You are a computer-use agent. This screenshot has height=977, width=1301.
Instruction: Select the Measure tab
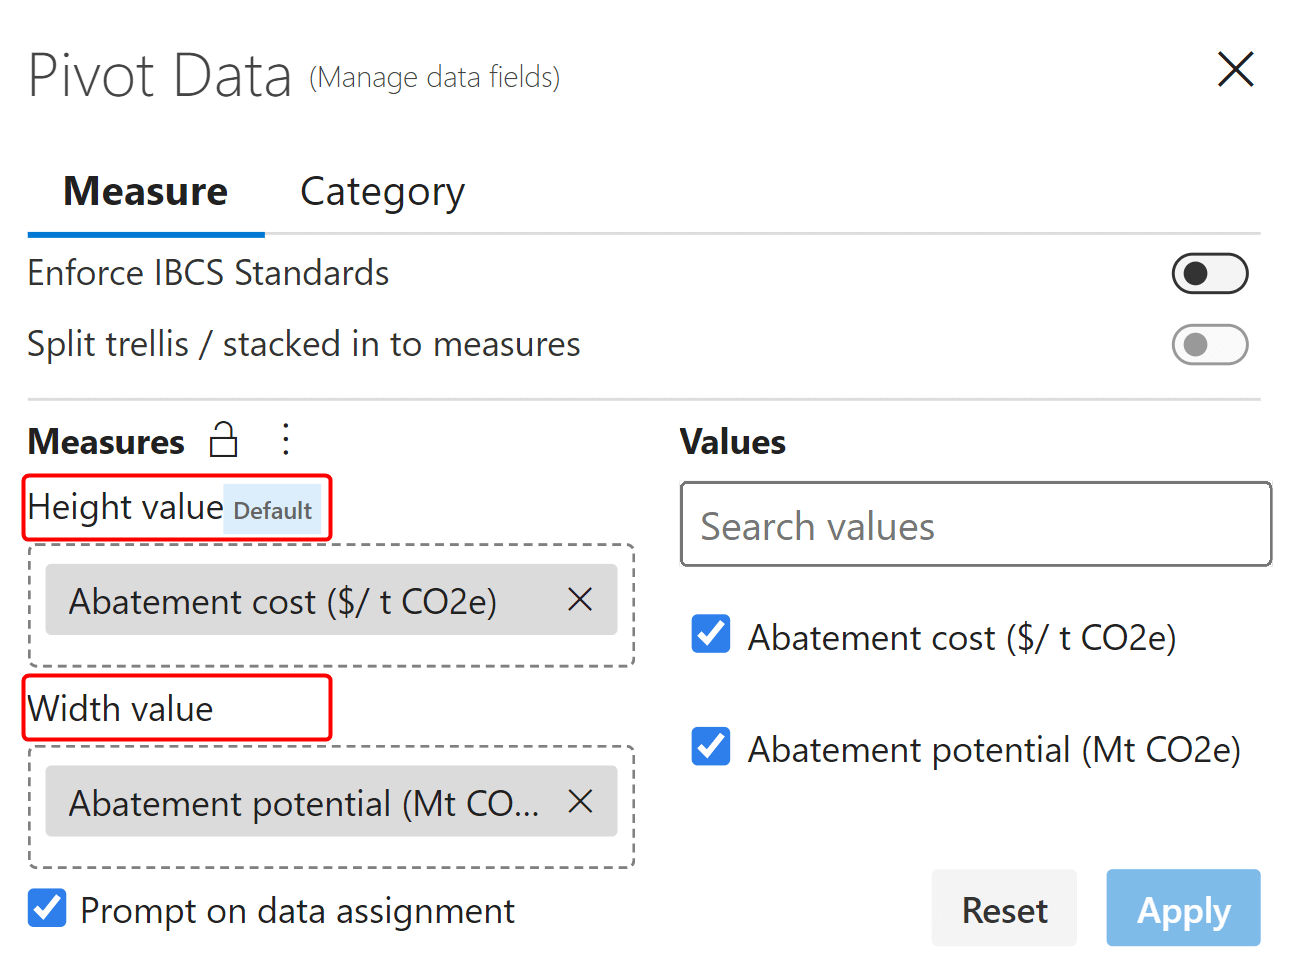click(x=145, y=191)
